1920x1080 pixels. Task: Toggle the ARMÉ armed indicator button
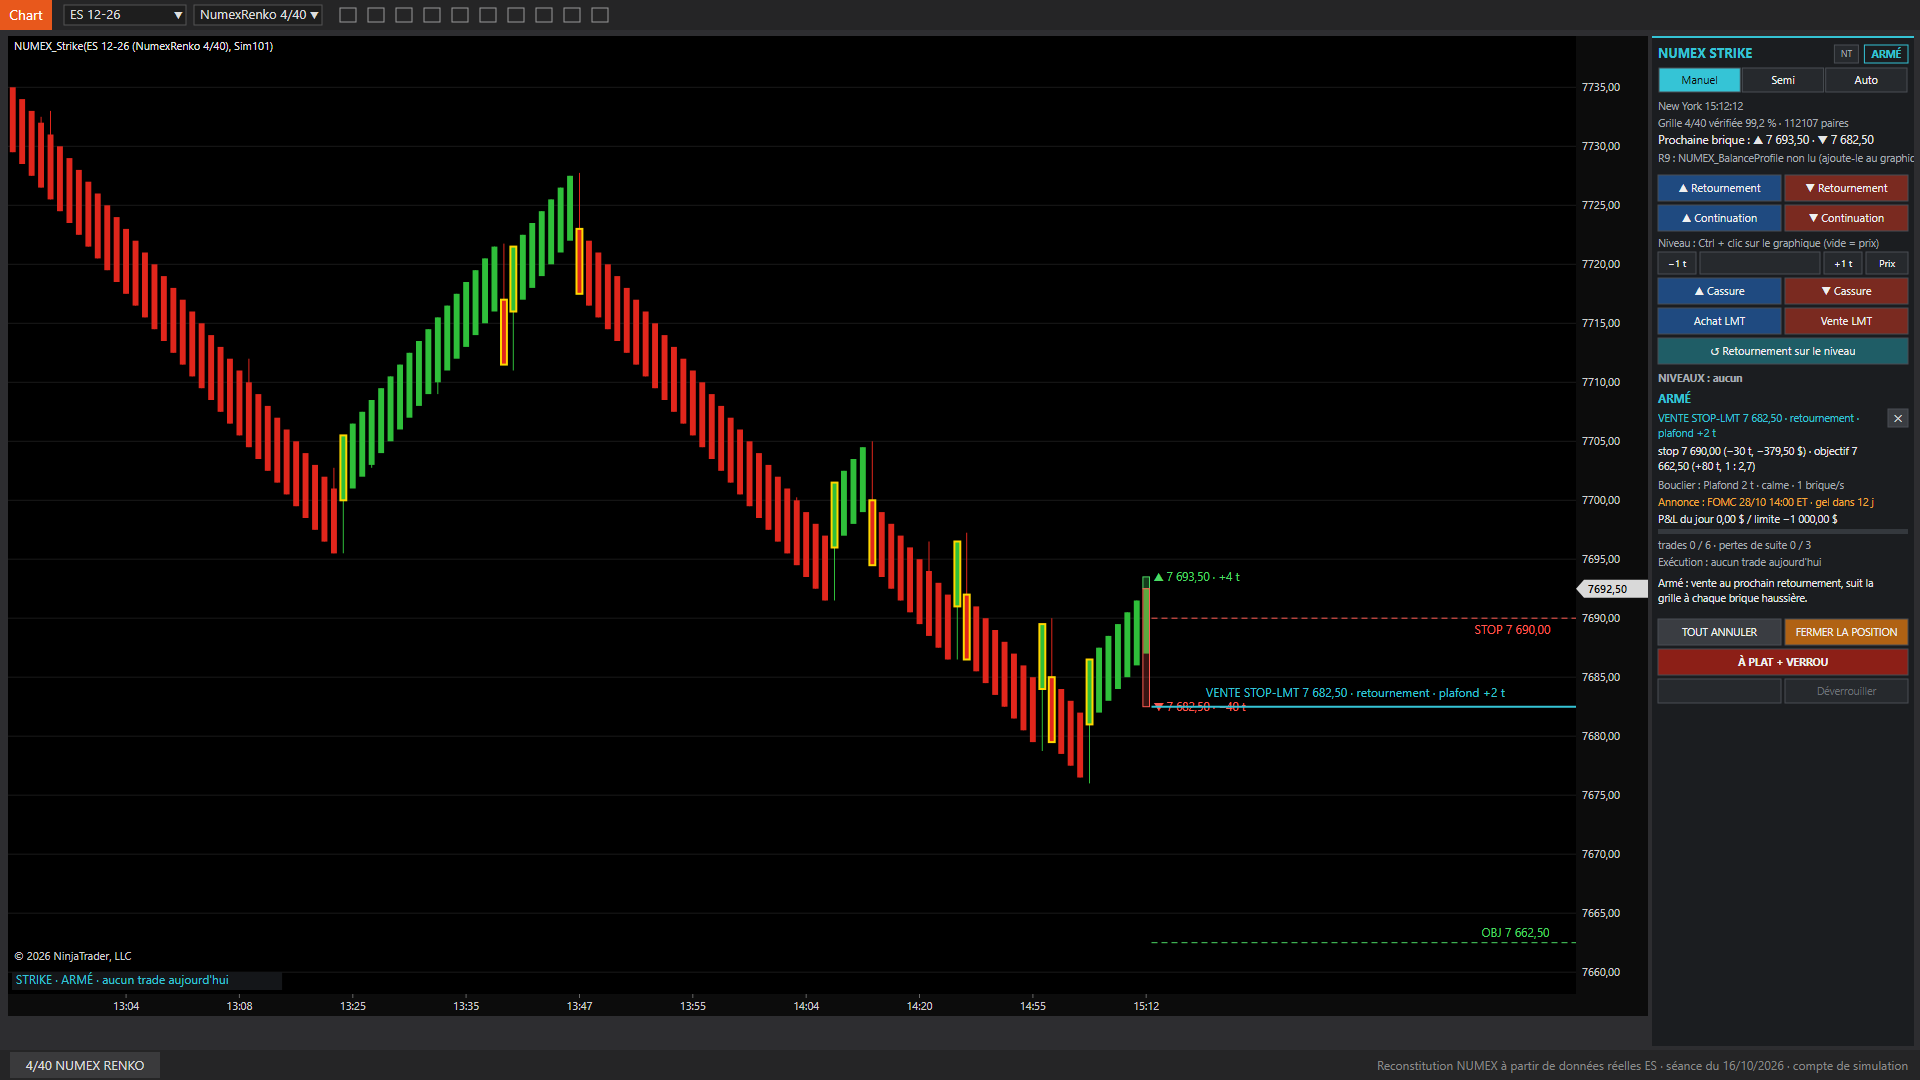(x=1886, y=54)
